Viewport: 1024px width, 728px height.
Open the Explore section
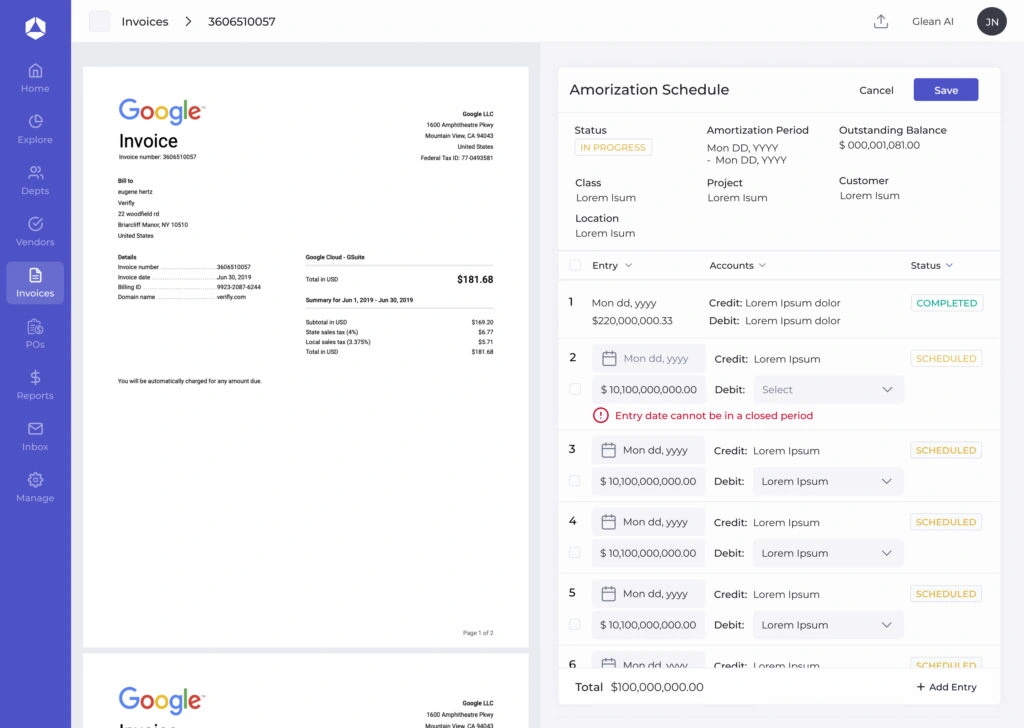coord(35,129)
